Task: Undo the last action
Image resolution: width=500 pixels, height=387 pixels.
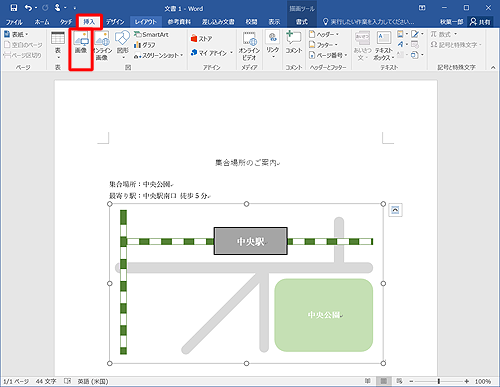Action: (28, 8)
